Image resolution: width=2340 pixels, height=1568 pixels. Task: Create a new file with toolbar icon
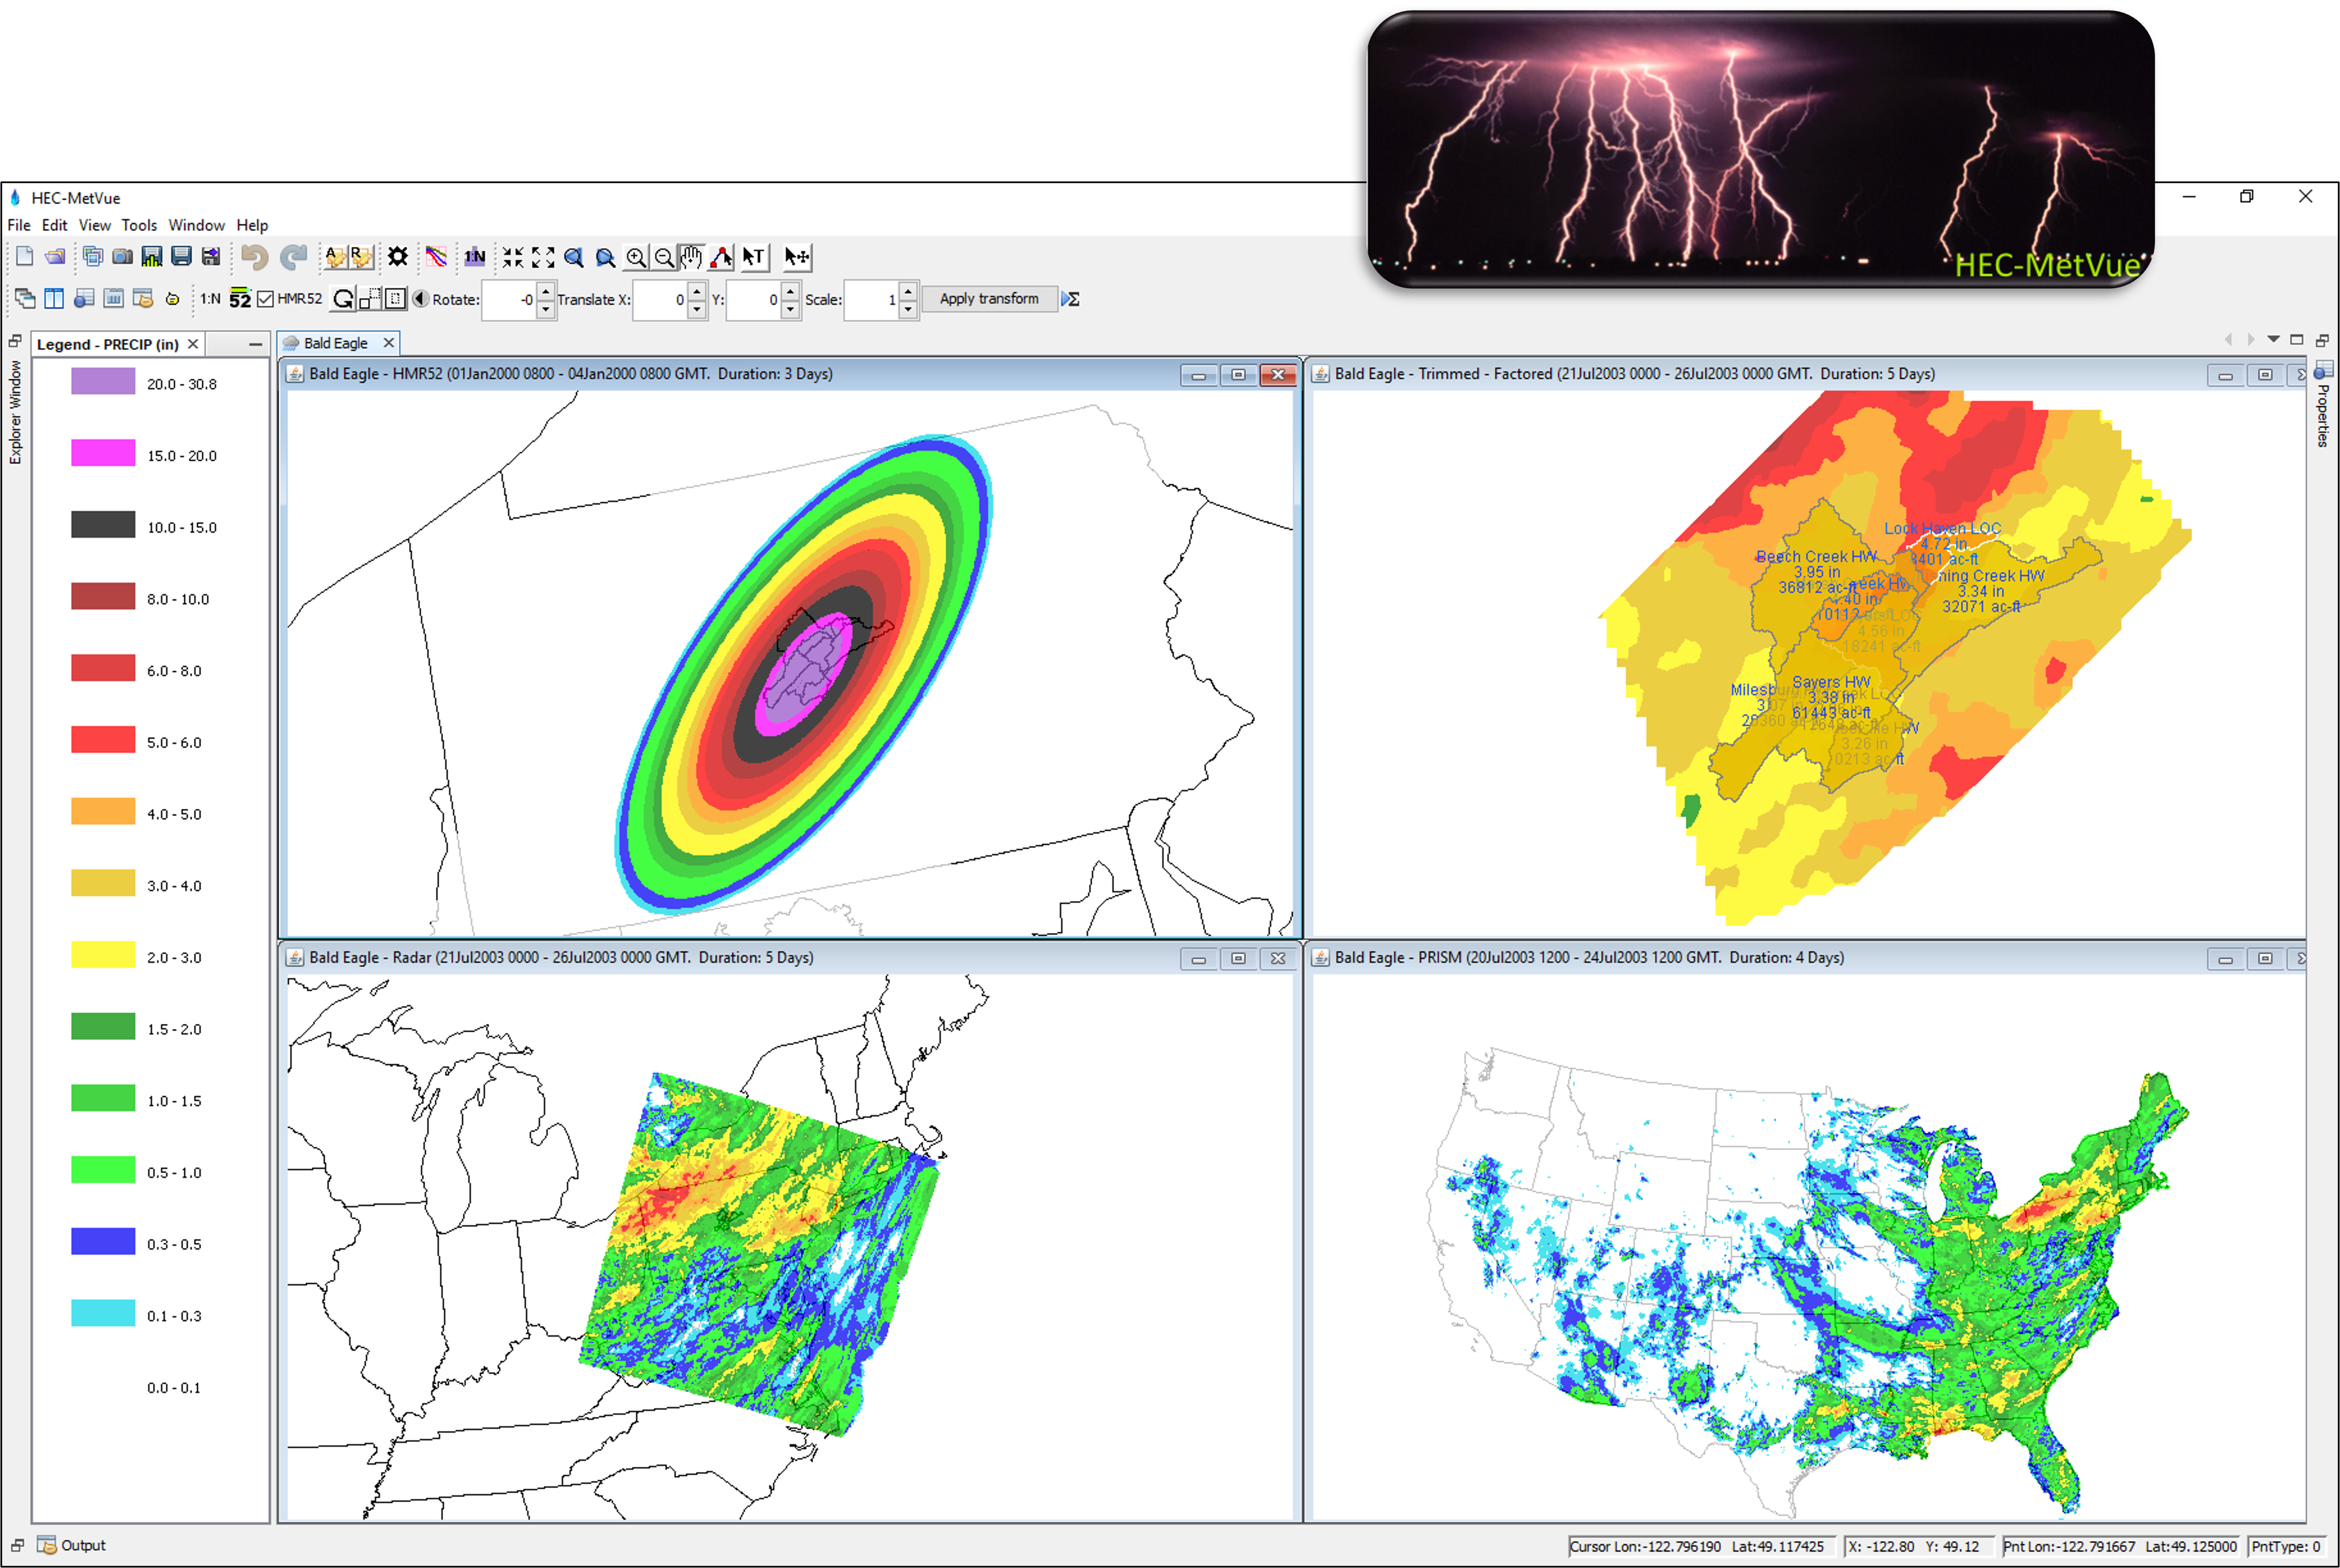(x=25, y=257)
